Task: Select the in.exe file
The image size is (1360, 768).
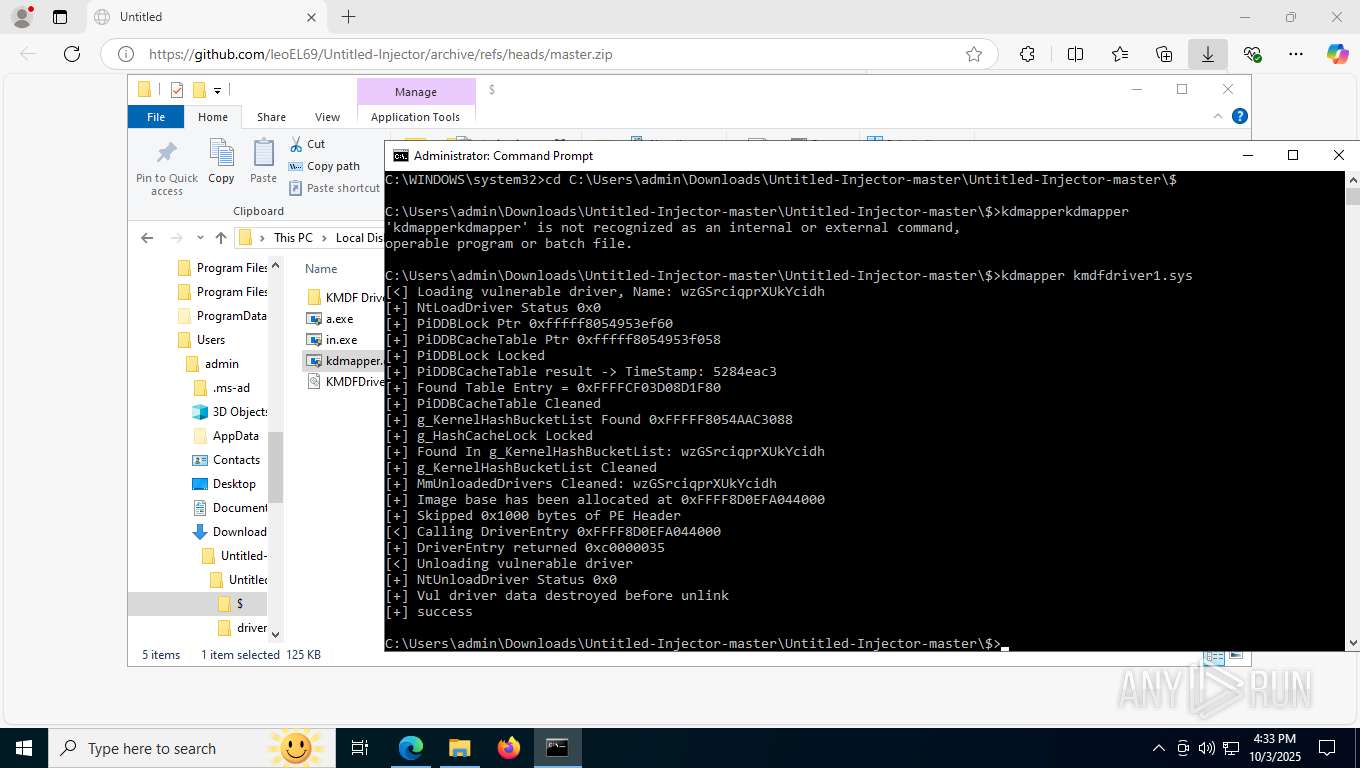Action: [x=332, y=340]
